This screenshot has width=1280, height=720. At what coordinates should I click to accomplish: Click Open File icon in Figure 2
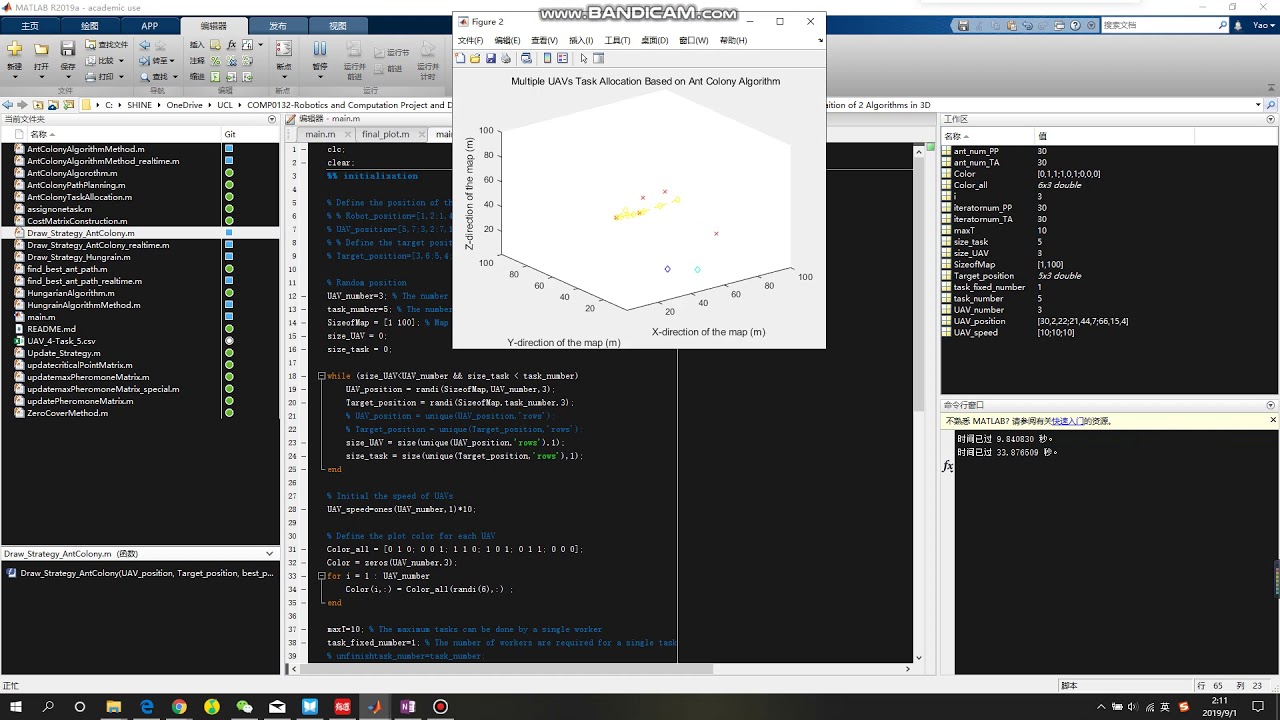[x=475, y=58]
